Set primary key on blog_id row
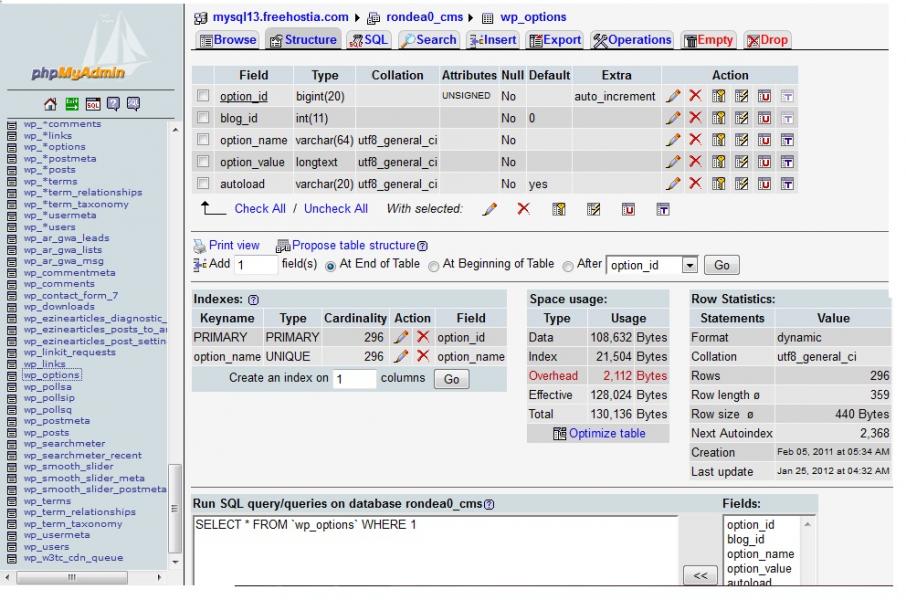Image resolution: width=906 pixels, height=600 pixels. [x=718, y=118]
